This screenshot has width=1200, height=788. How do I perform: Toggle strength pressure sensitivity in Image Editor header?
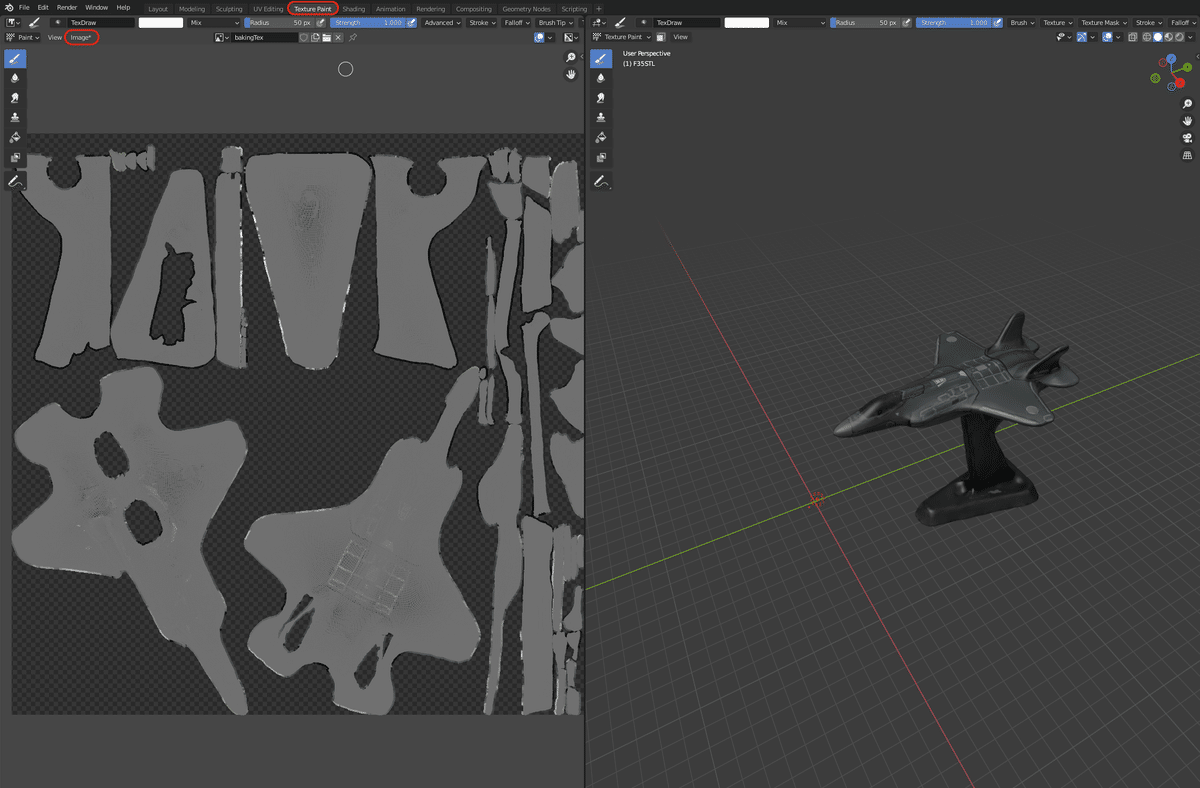pos(412,22)
